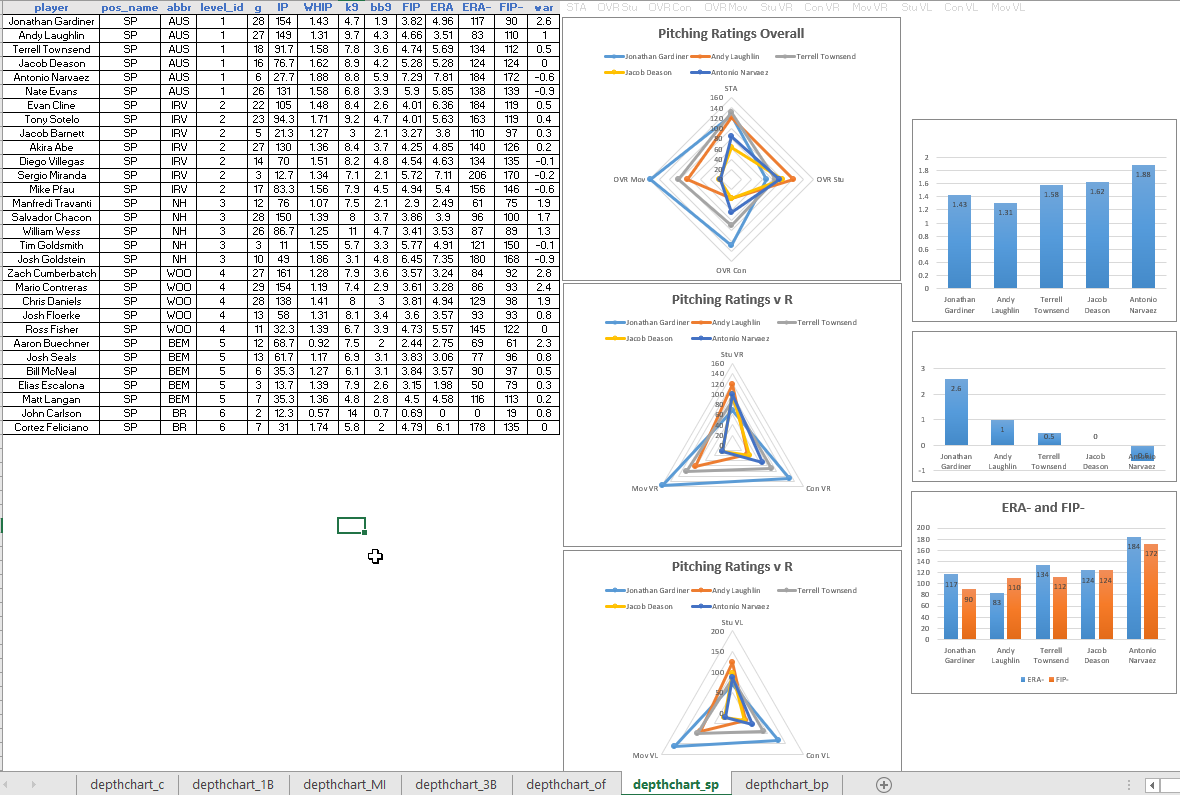1180x795 pixels.
Task: Select the Jonathan Gardiner player cell
Action: click(x=51, y=21)
